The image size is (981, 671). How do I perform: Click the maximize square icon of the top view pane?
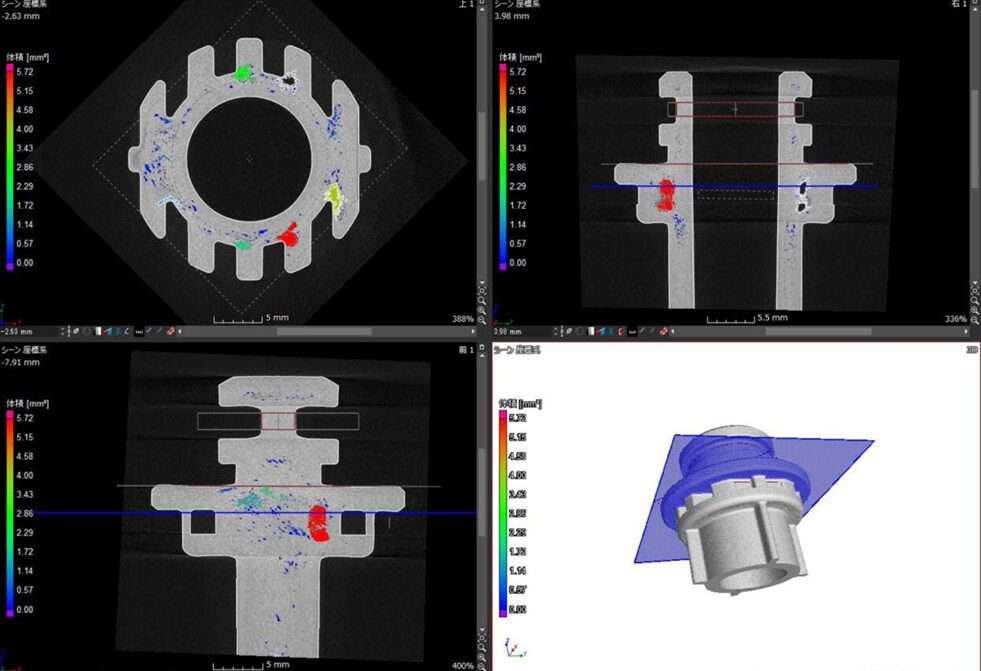482,2
